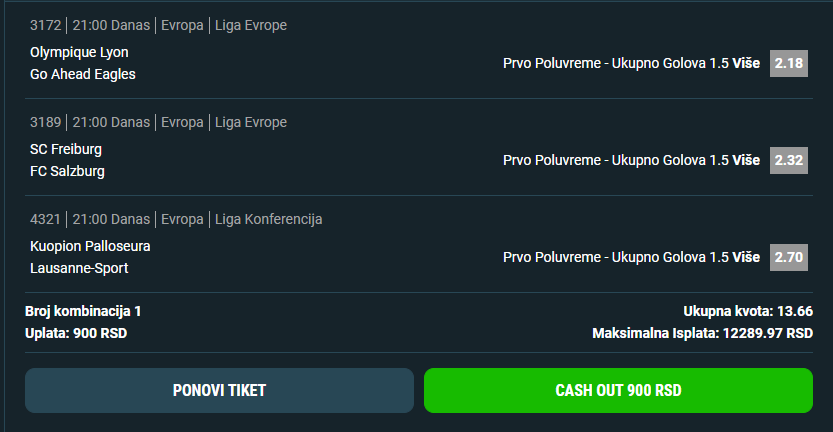This screenshot has width=833, height=432.
Task: Click the Ukupna kvota 13.66 text
Action: tap(747, 311)
